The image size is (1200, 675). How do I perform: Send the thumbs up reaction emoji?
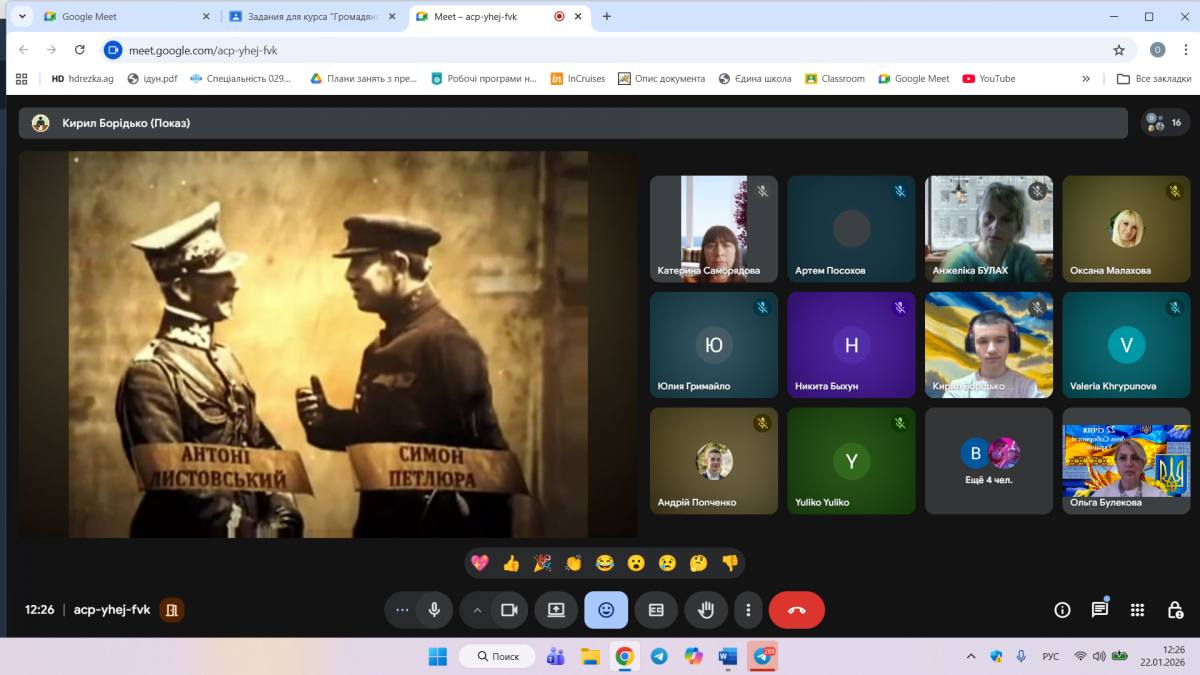[x=511, y=563]
